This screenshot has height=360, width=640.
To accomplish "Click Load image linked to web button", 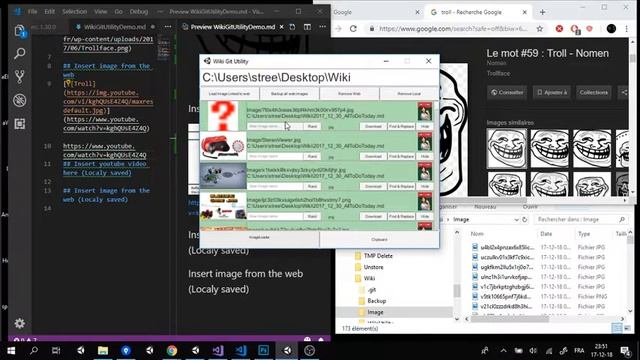I will [x=229, y=93].
